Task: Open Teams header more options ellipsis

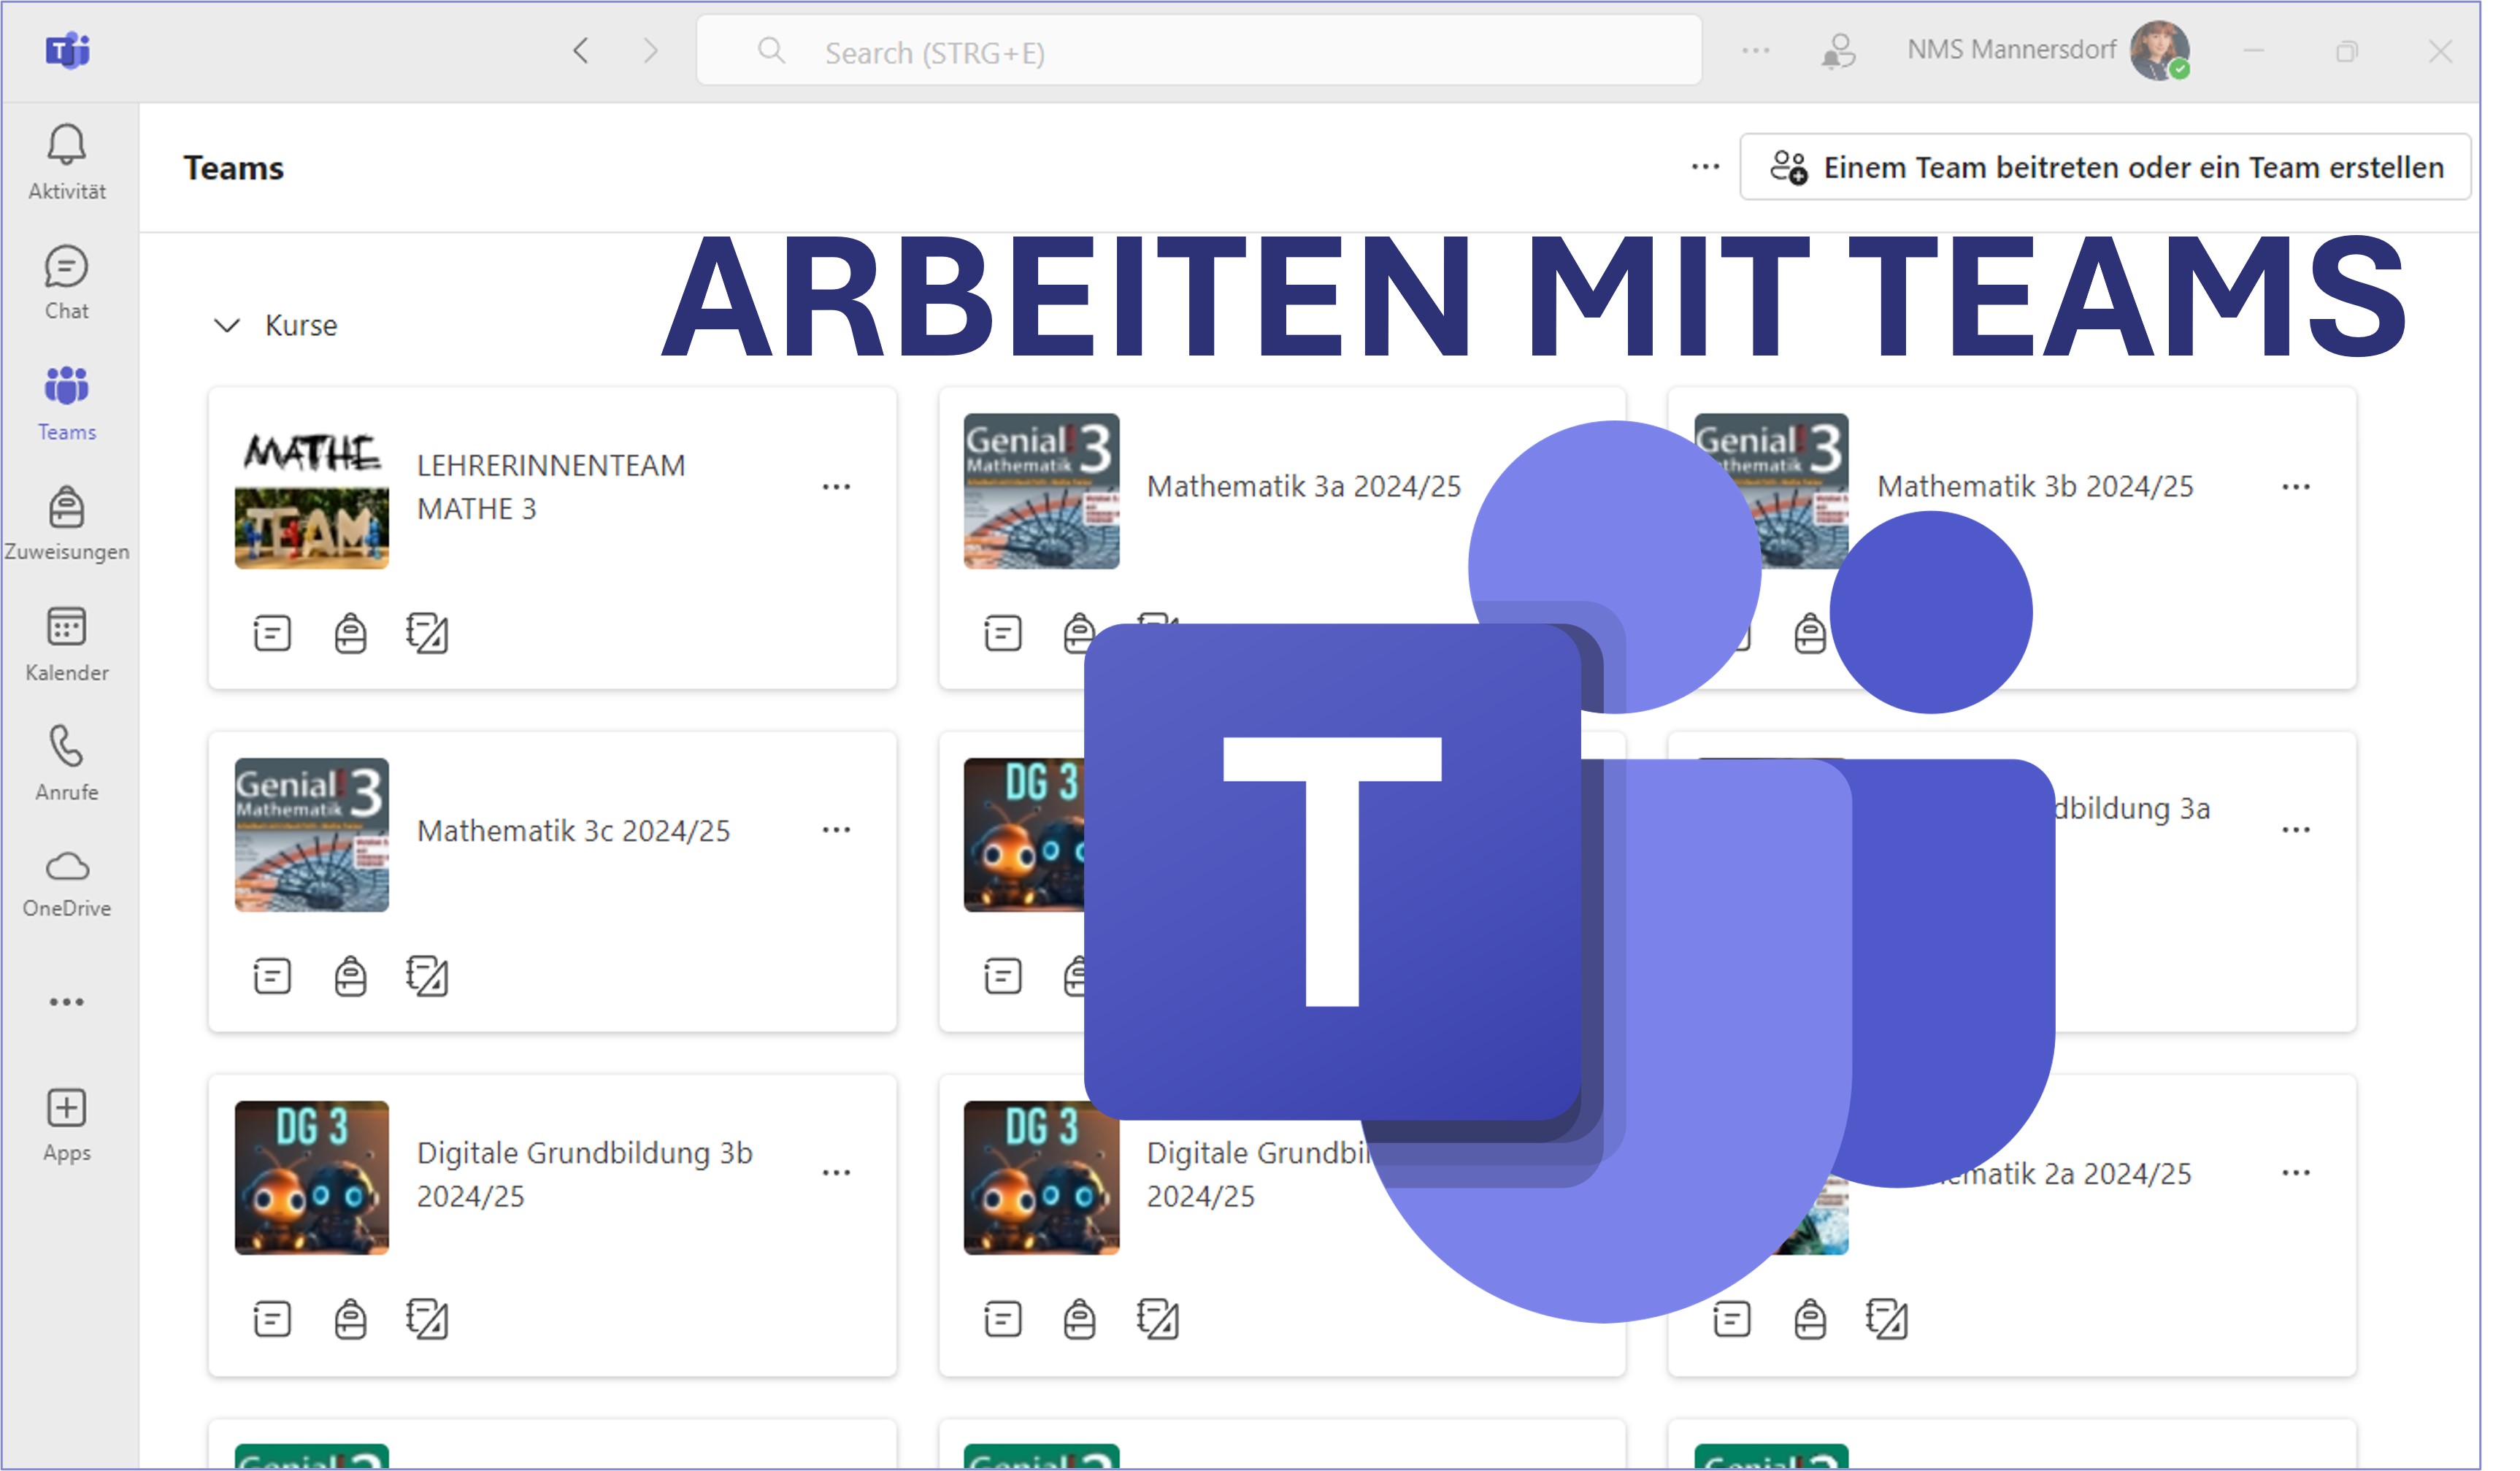Action: (x=1706, y=167)
